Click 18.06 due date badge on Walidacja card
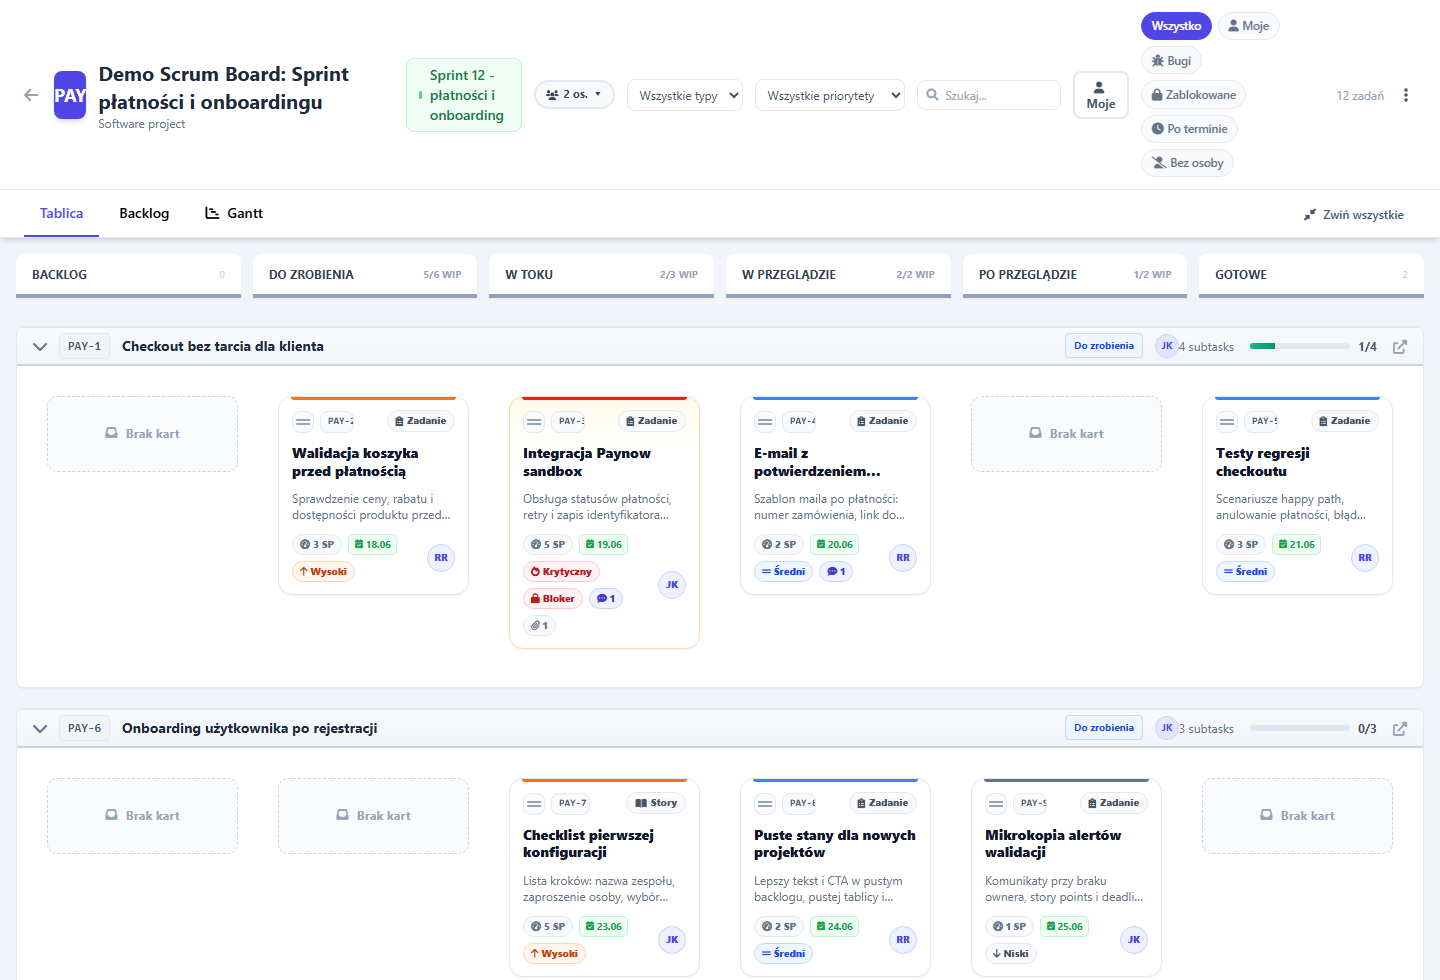 point(372,545)
